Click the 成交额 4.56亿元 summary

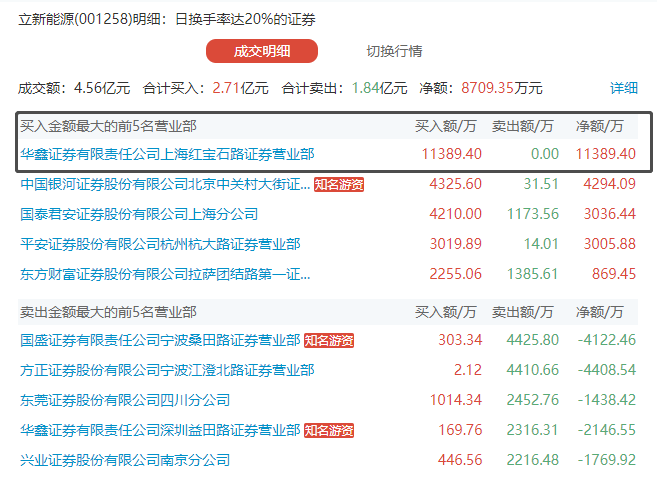pos(74,88)
